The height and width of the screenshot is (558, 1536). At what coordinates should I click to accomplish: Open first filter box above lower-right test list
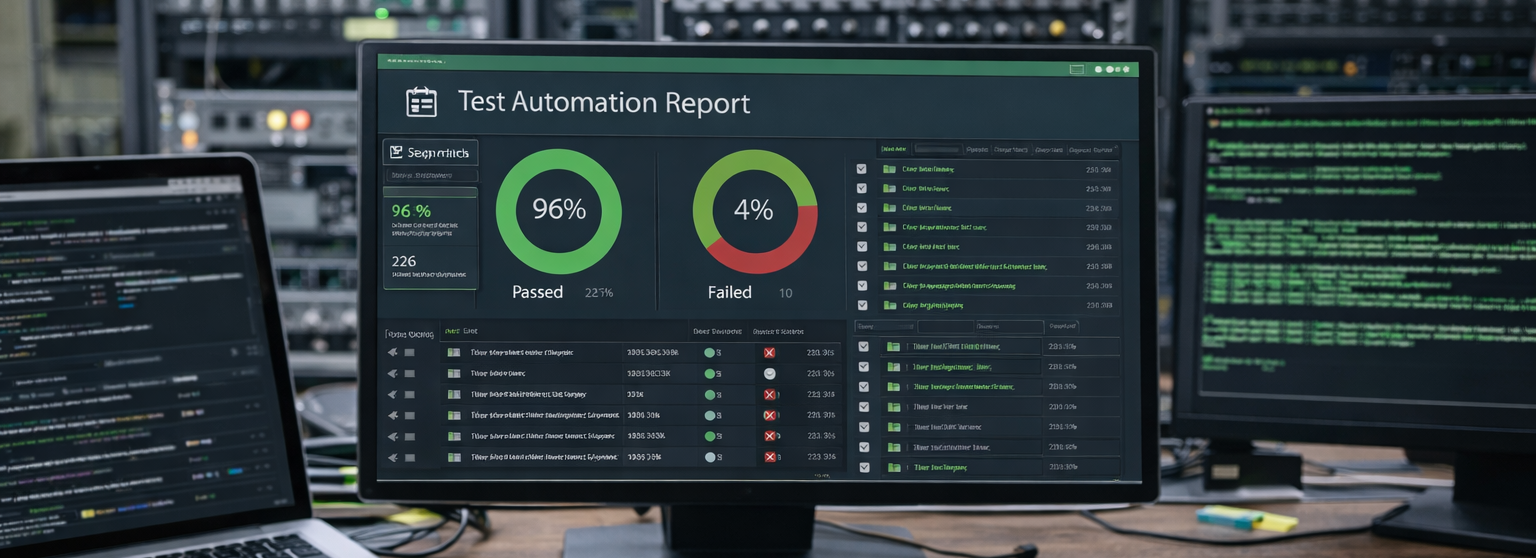(x=885, y=327)
